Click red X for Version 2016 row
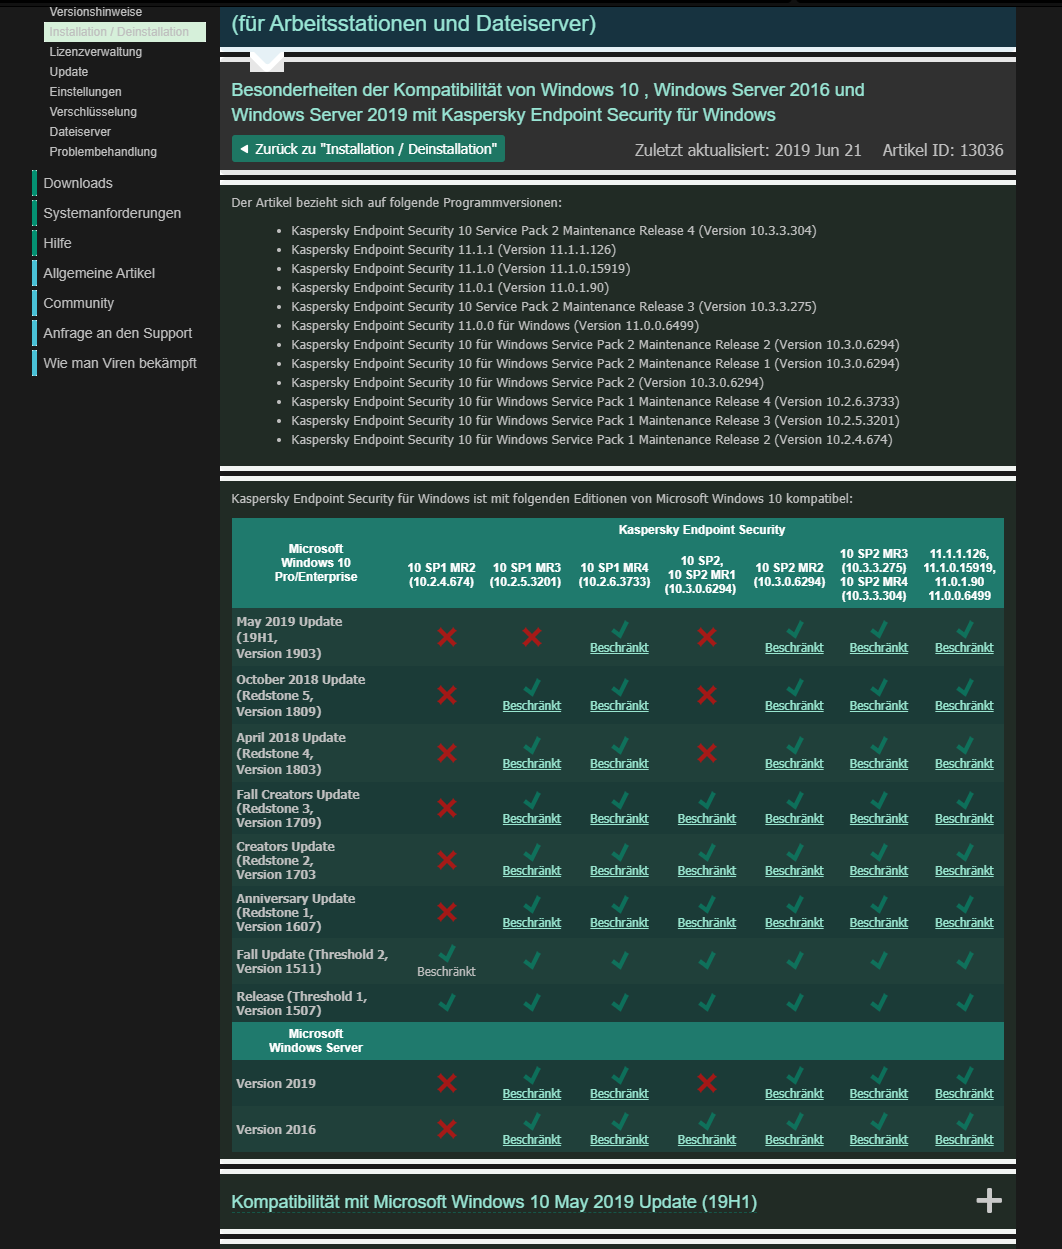The width and height of the screenshot is (1062, 1249). [446, 1129]
